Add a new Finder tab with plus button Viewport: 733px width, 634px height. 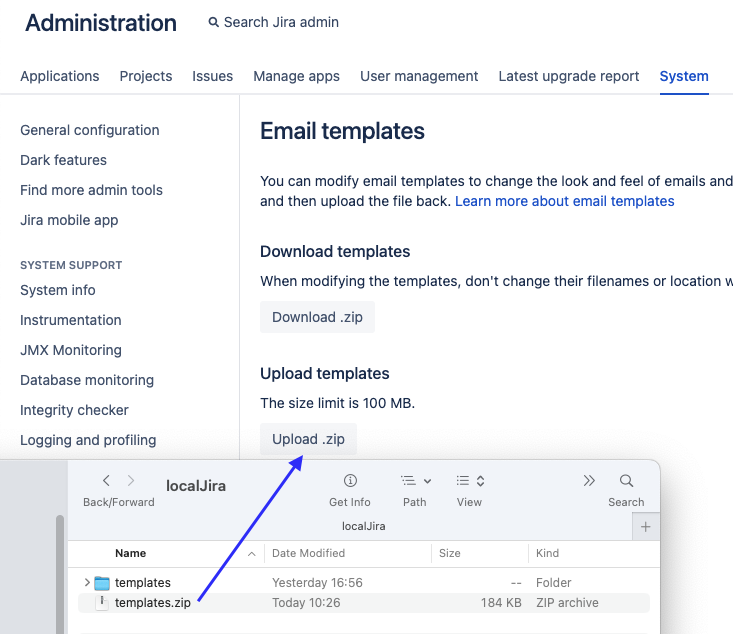pyautogui.click(x=646, y=527)
